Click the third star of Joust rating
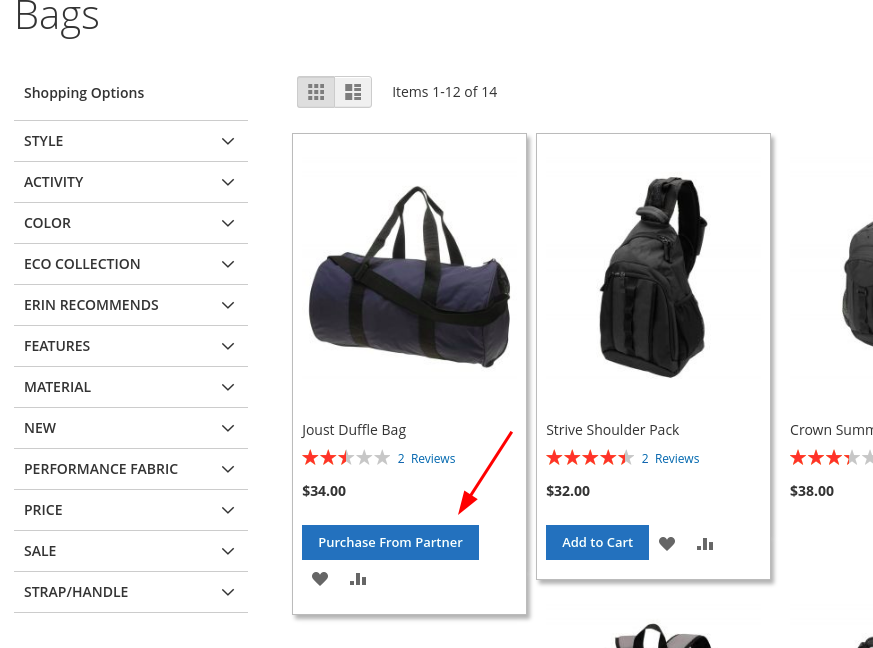Image resolution: width=873 pixels, height=648 pixels. tap(346, 457)
